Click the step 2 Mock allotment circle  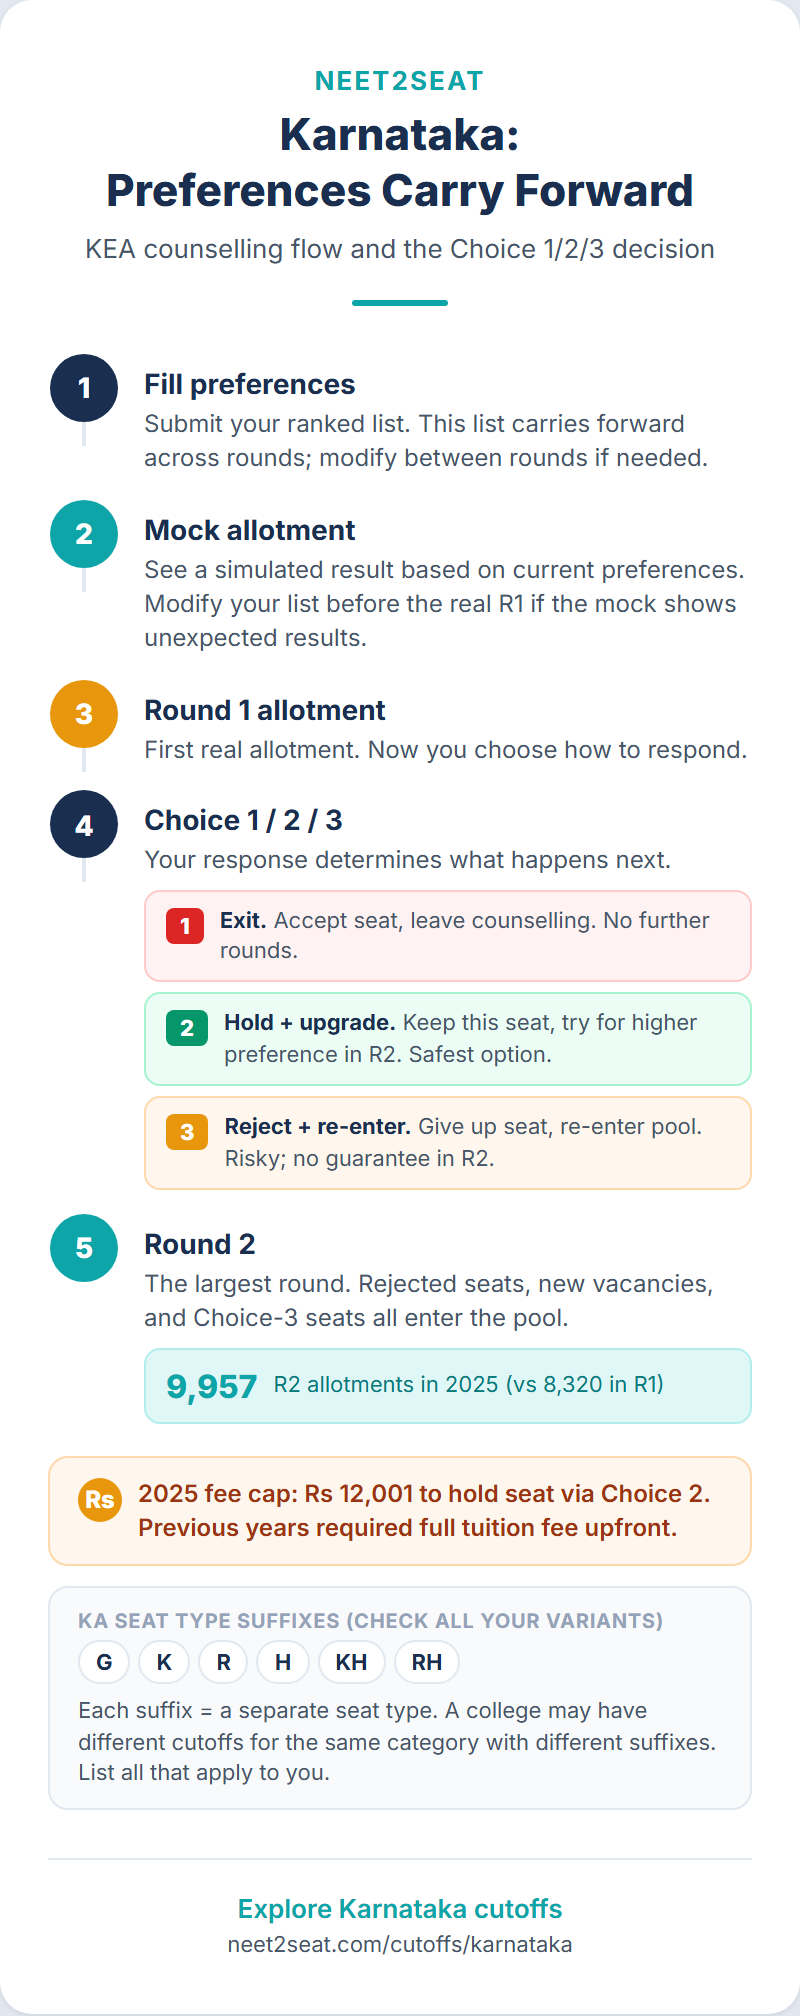click(84, 534)
